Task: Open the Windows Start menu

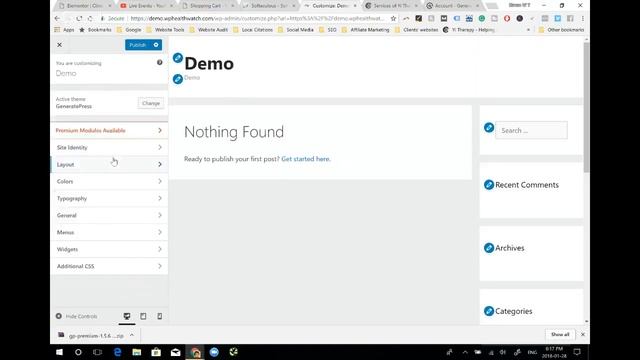Action: pos(60,352)
